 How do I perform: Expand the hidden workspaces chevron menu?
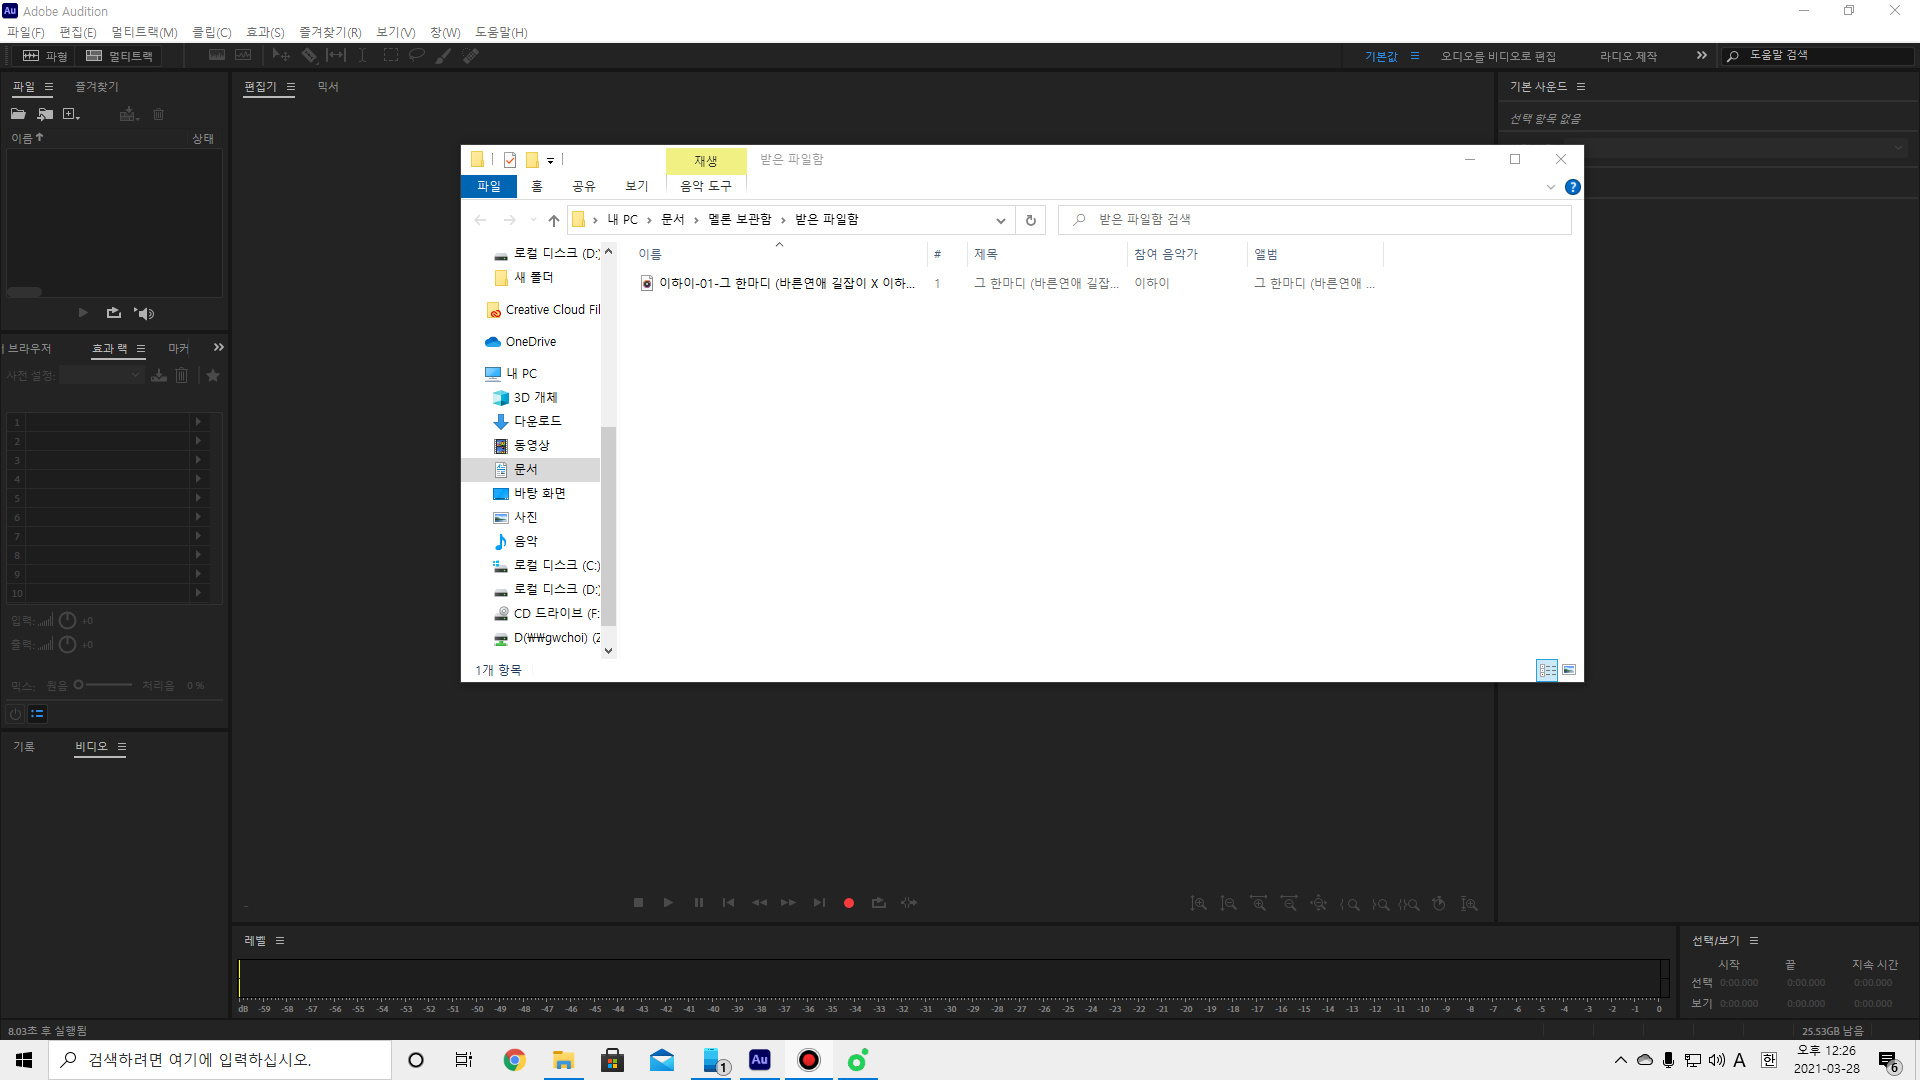(1701, 56)
